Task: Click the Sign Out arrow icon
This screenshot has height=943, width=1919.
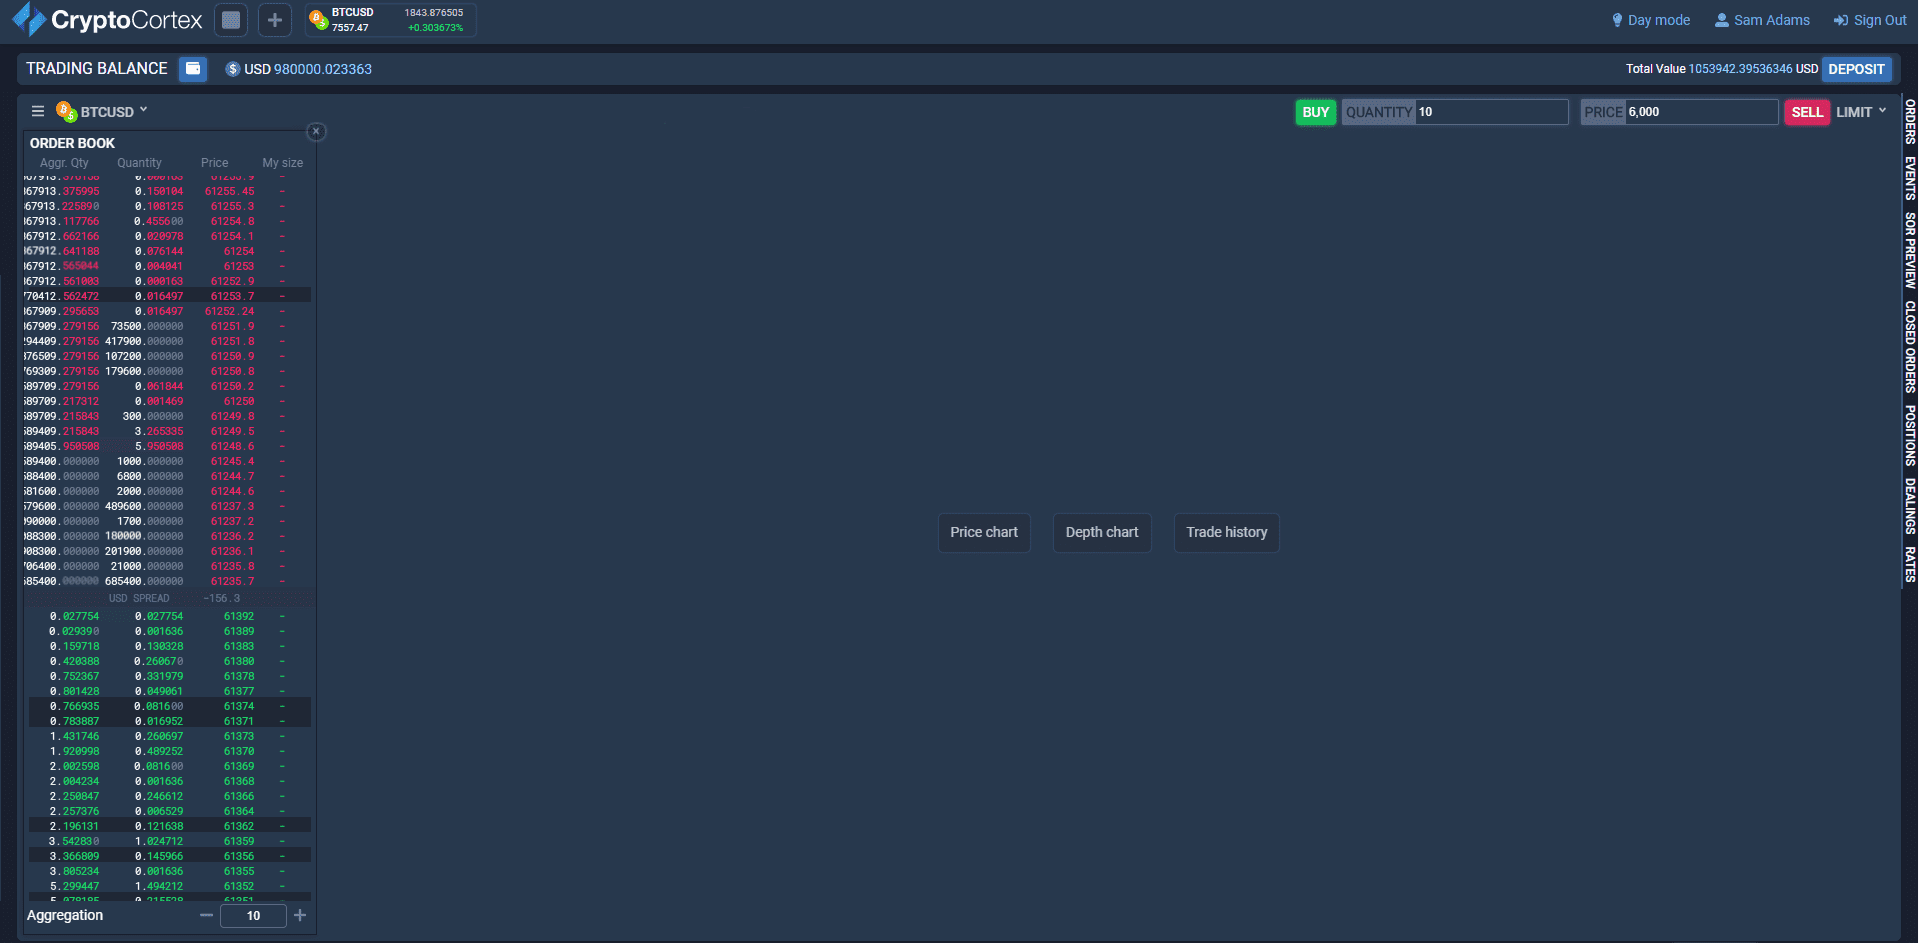Action: click(x=1840, y=19)
